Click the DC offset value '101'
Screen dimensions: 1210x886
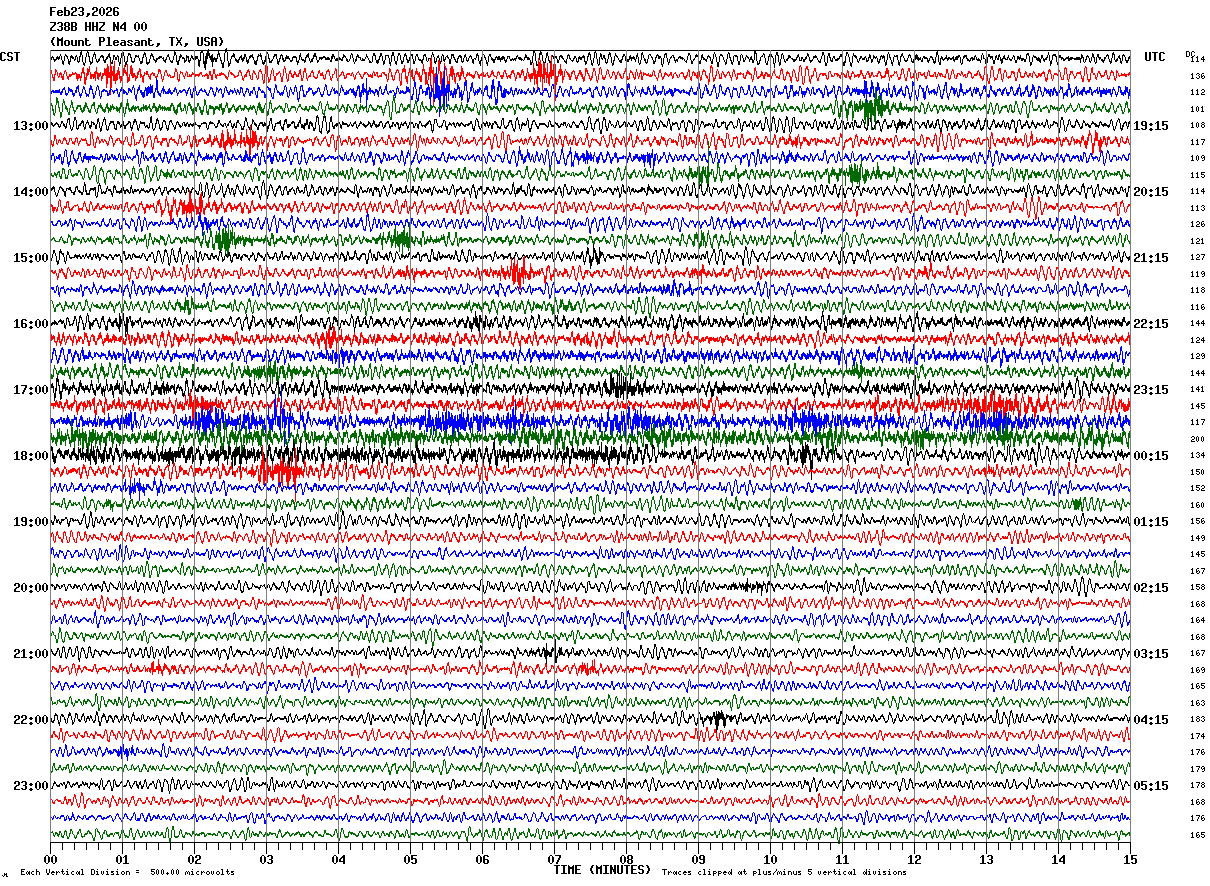[x=1197, y=109]
